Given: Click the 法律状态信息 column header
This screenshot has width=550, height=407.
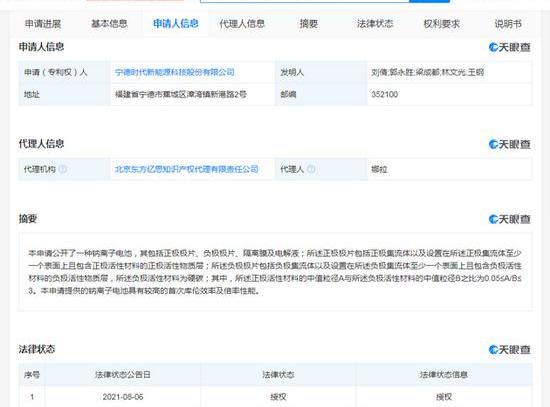Looking at the screenshot, I should [x=444, y=375].
